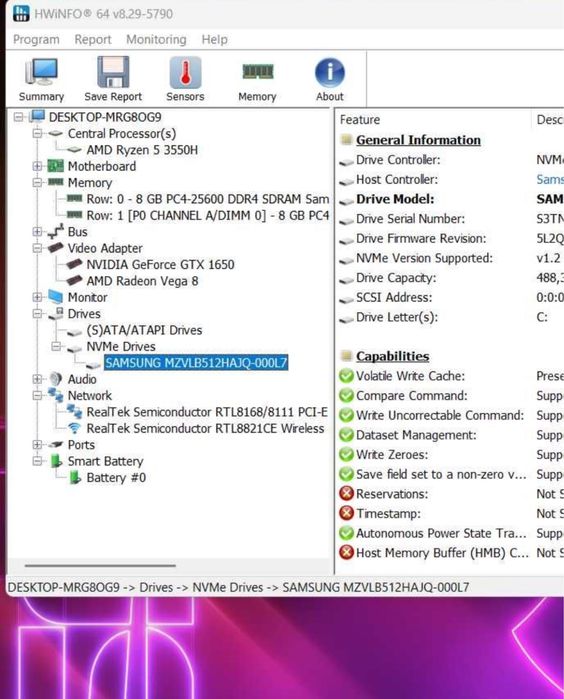Open Sensors thermometer icon
Viewport: 564px width, 699px height.
pyautogui.click(x=185, y=72)
